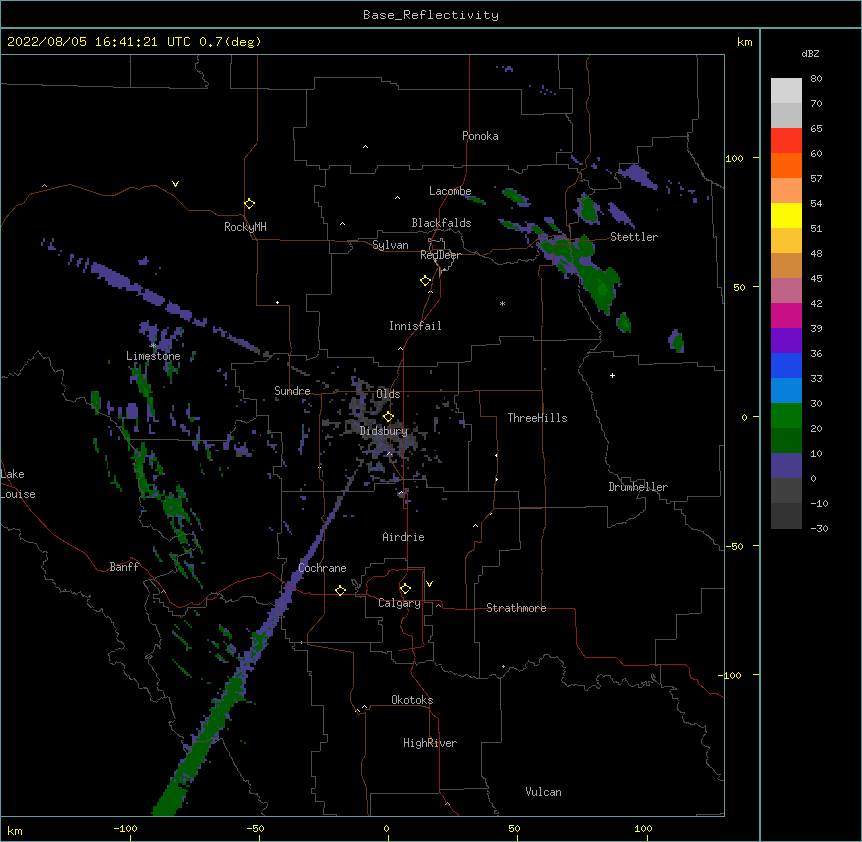The image size is (862, 842).
Task: Click the Airdrie city label
Action: pos(403,537)
